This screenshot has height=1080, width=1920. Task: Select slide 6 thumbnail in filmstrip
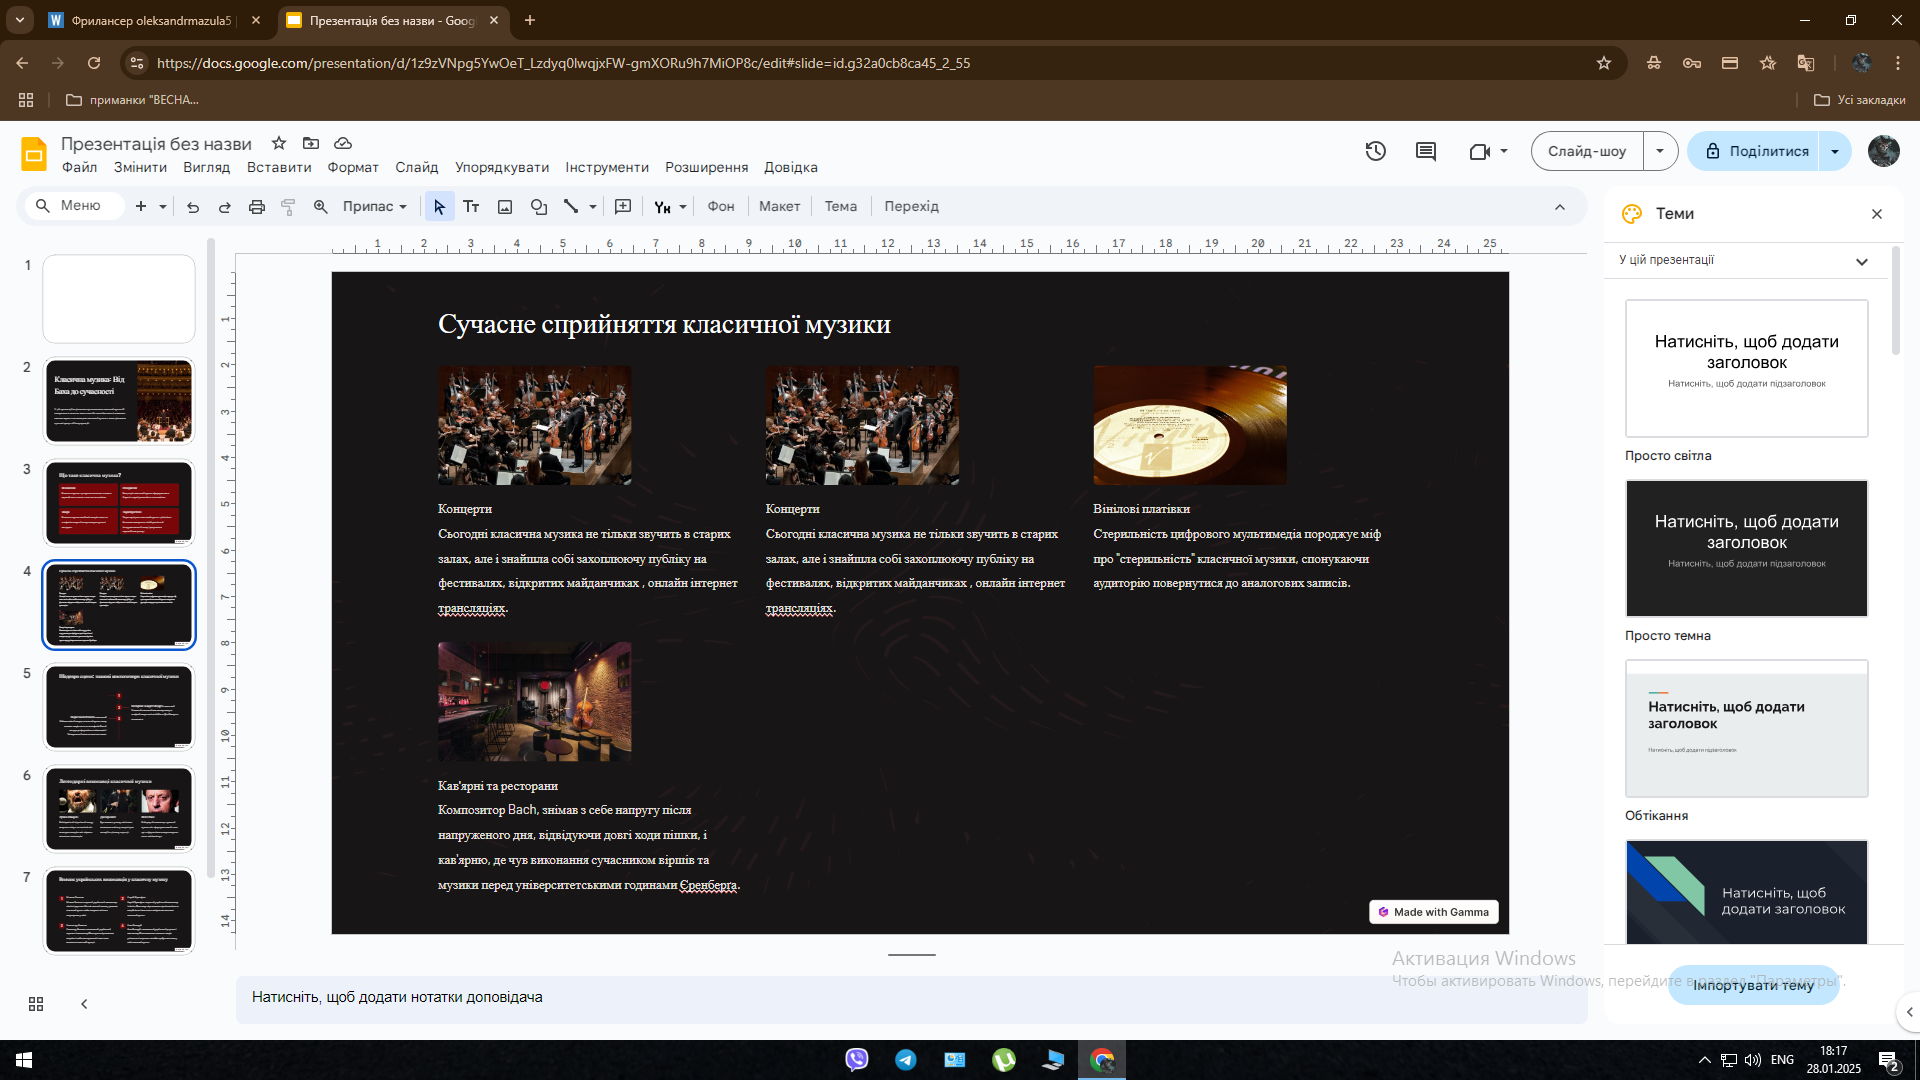tap(119, 808)
